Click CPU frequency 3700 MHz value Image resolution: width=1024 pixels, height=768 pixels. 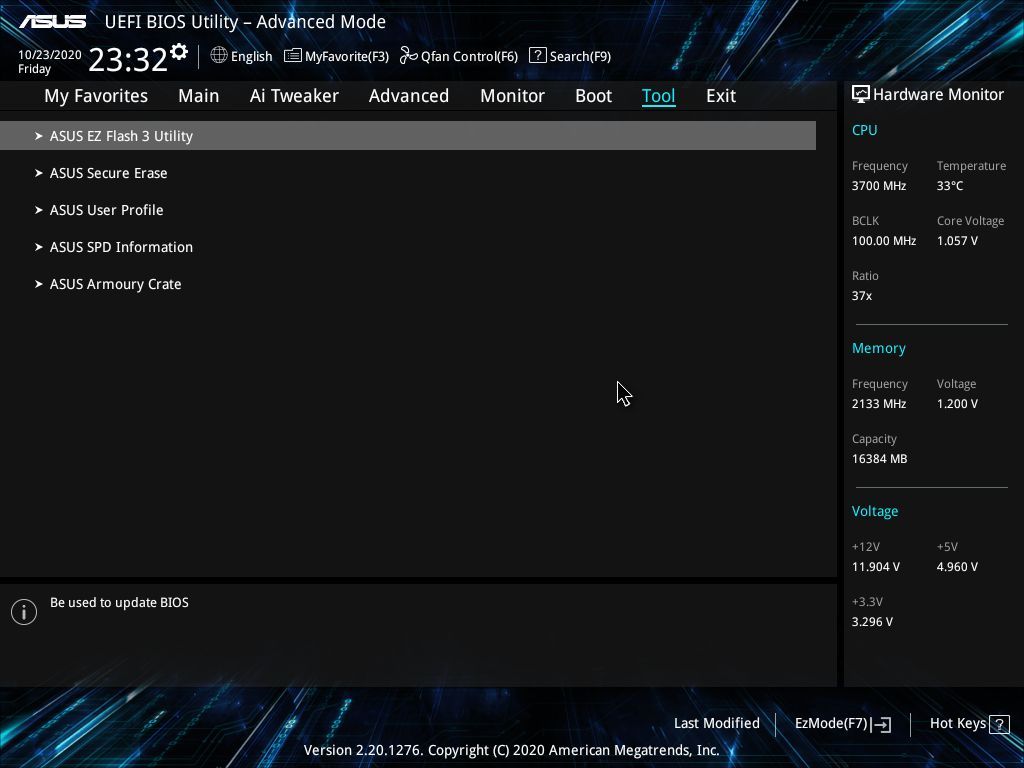878,186
